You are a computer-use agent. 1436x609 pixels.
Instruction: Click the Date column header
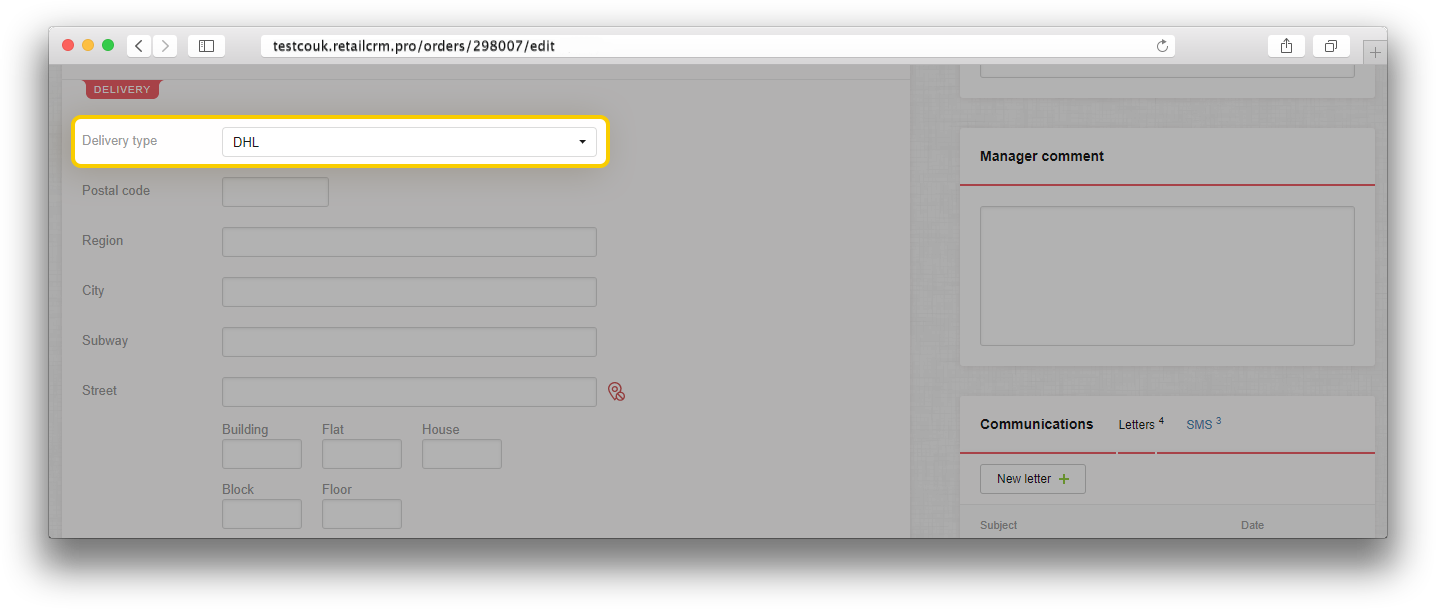[1252, 525]
